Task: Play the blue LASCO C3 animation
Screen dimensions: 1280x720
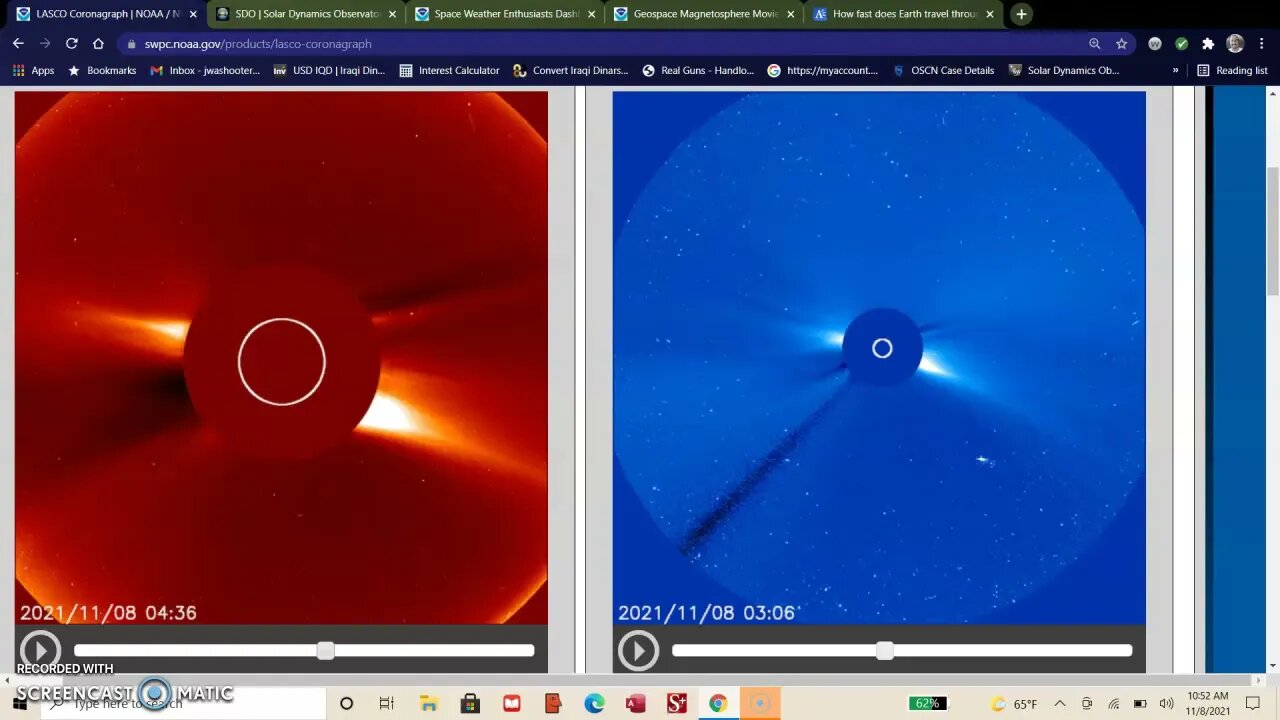Action: click(638, 651)
